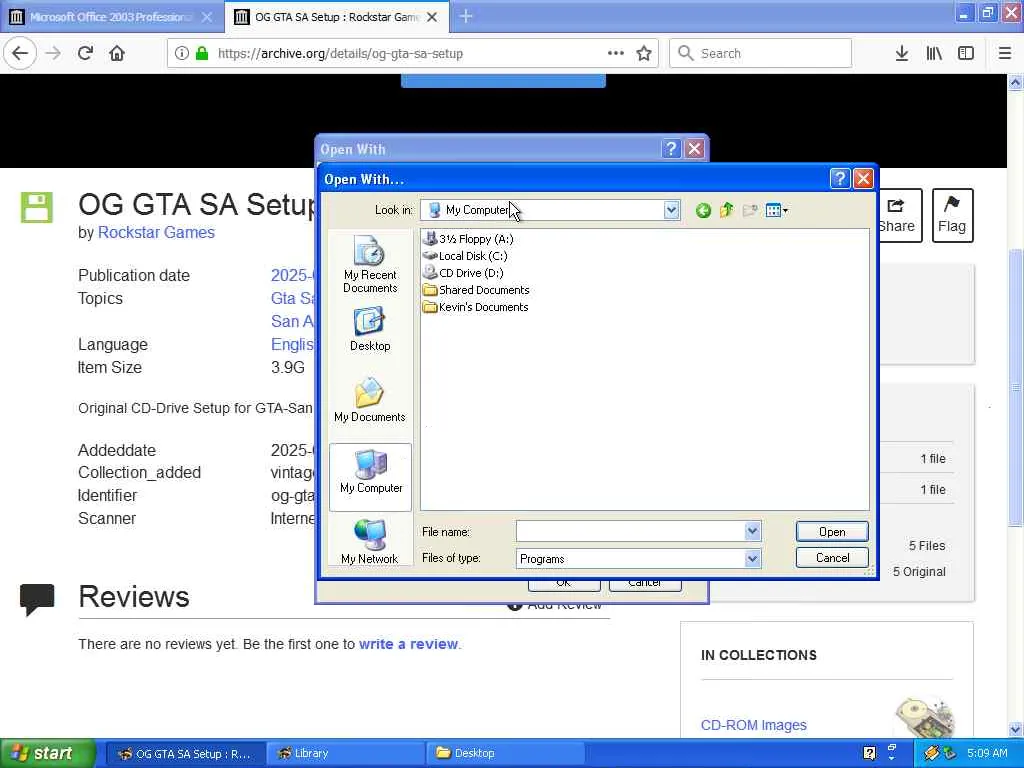1024x768 pixels.
Task: Open the Library taskbar item
Action: 346,753
